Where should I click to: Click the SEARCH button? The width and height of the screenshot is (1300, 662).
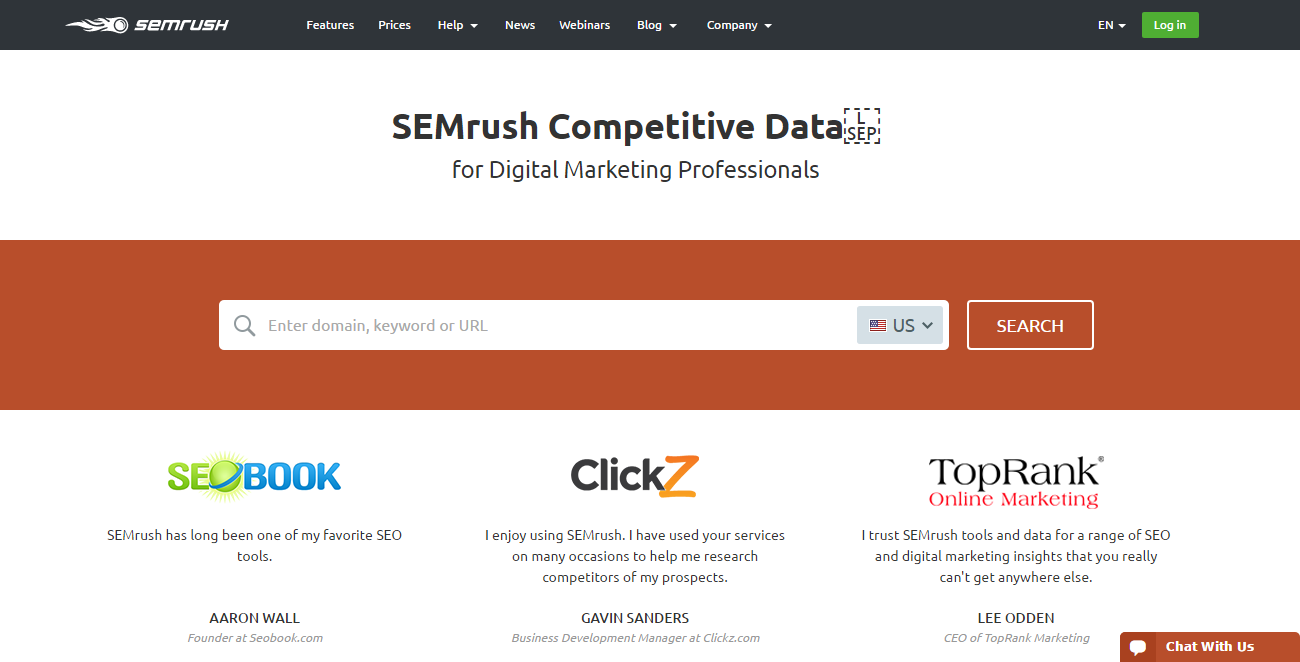click(1030, 325)
